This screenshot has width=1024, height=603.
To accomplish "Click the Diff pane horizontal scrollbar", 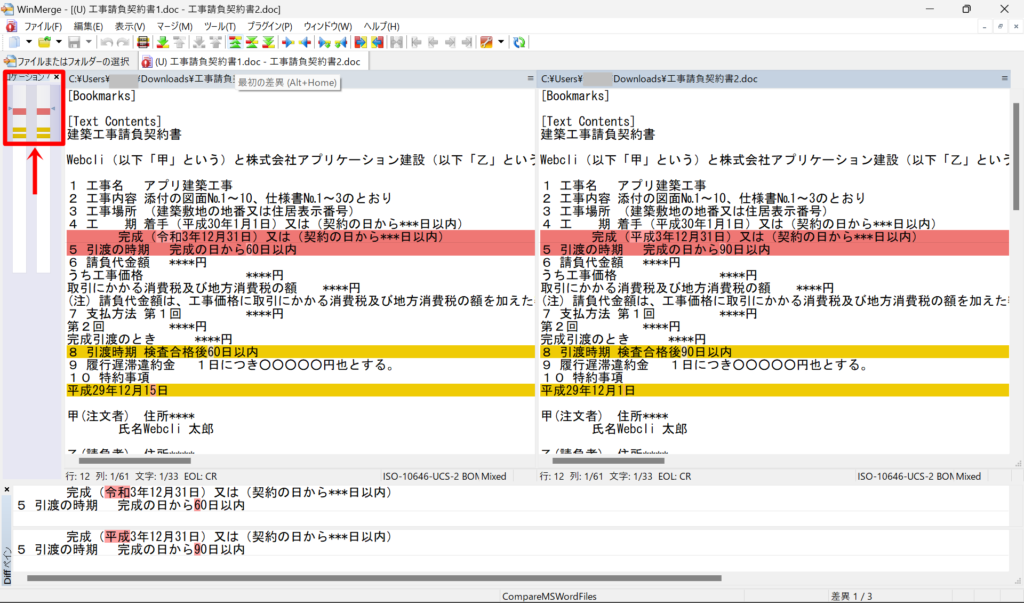I will pyautogui.click(x=300, y=578).
